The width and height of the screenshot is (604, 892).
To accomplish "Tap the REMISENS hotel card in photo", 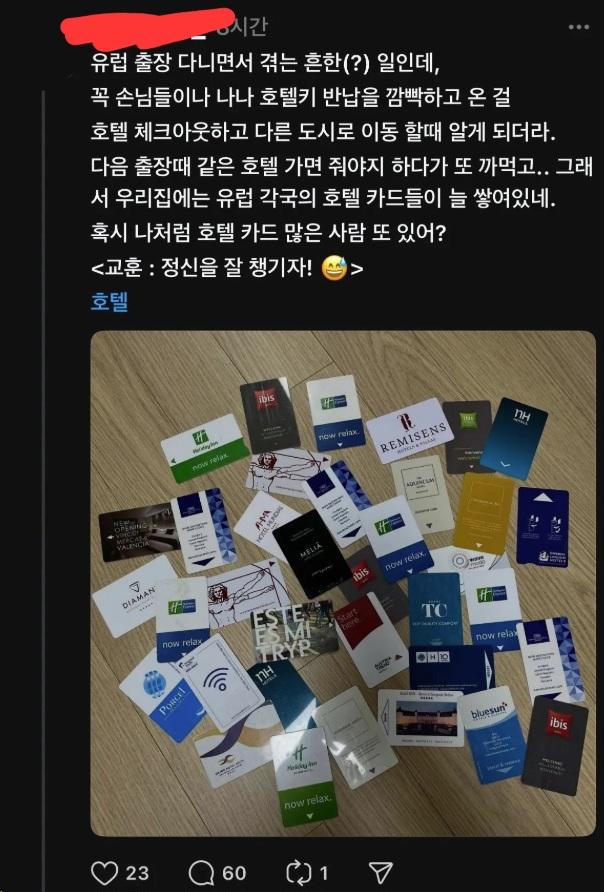I will pos(409,431).
